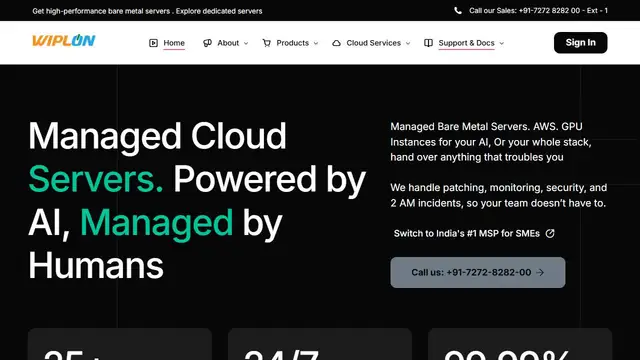Click the 24/7 stat card

pos(320,344)
